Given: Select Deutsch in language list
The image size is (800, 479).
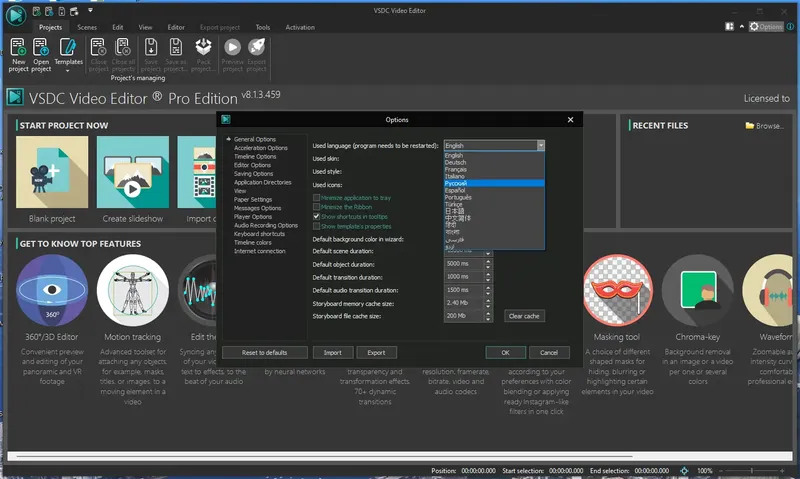Looking at the screenshot, I should 494,162.
